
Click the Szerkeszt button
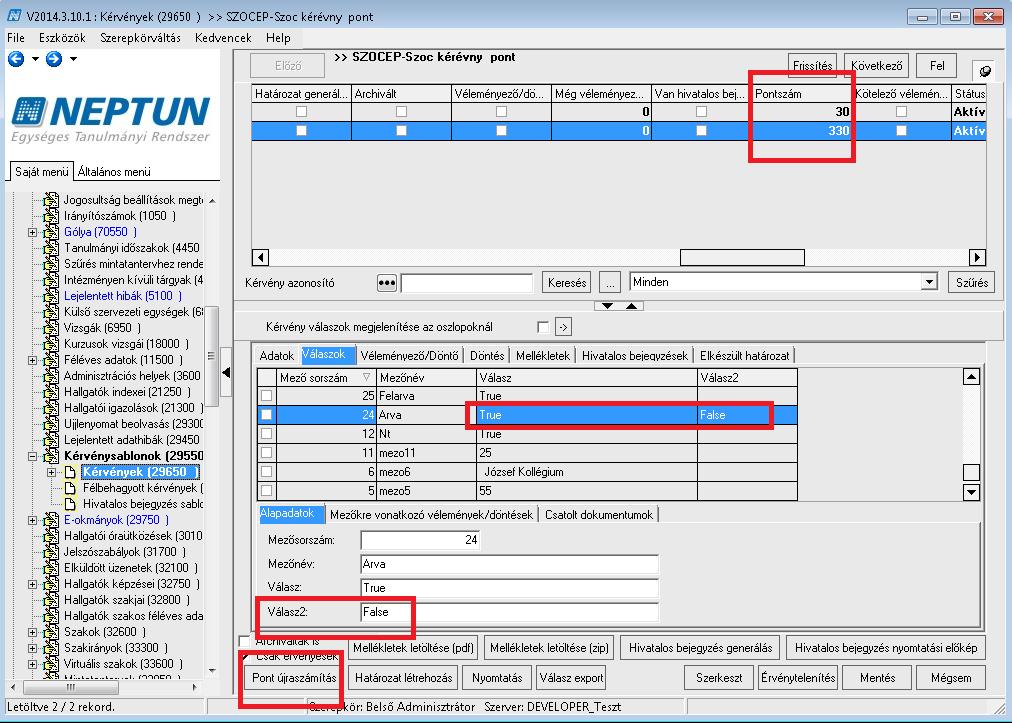point(719,678)
